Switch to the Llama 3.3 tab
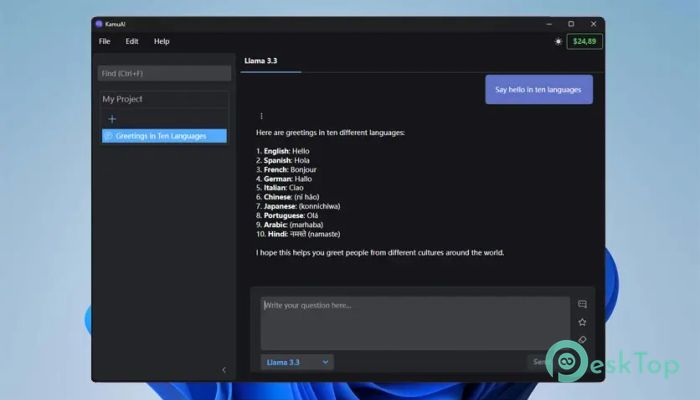The height and width of the screenshot is (400, 700). pos(261,61)
